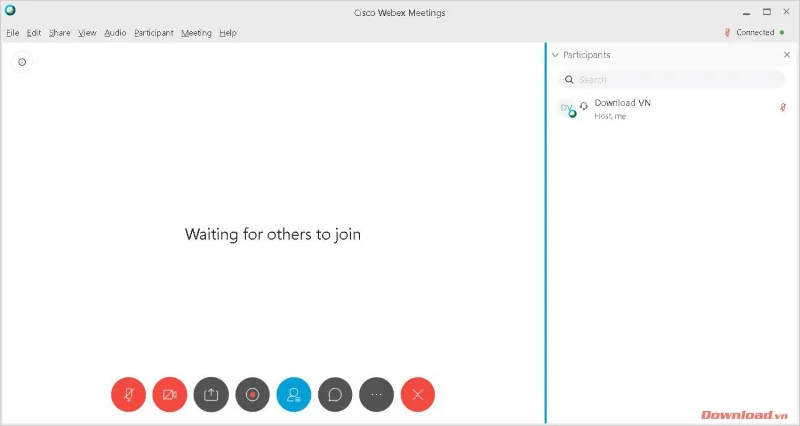Open the Participant menu
Image resolution: width=800 pixels, height=426 pixels.
[154, 33]
